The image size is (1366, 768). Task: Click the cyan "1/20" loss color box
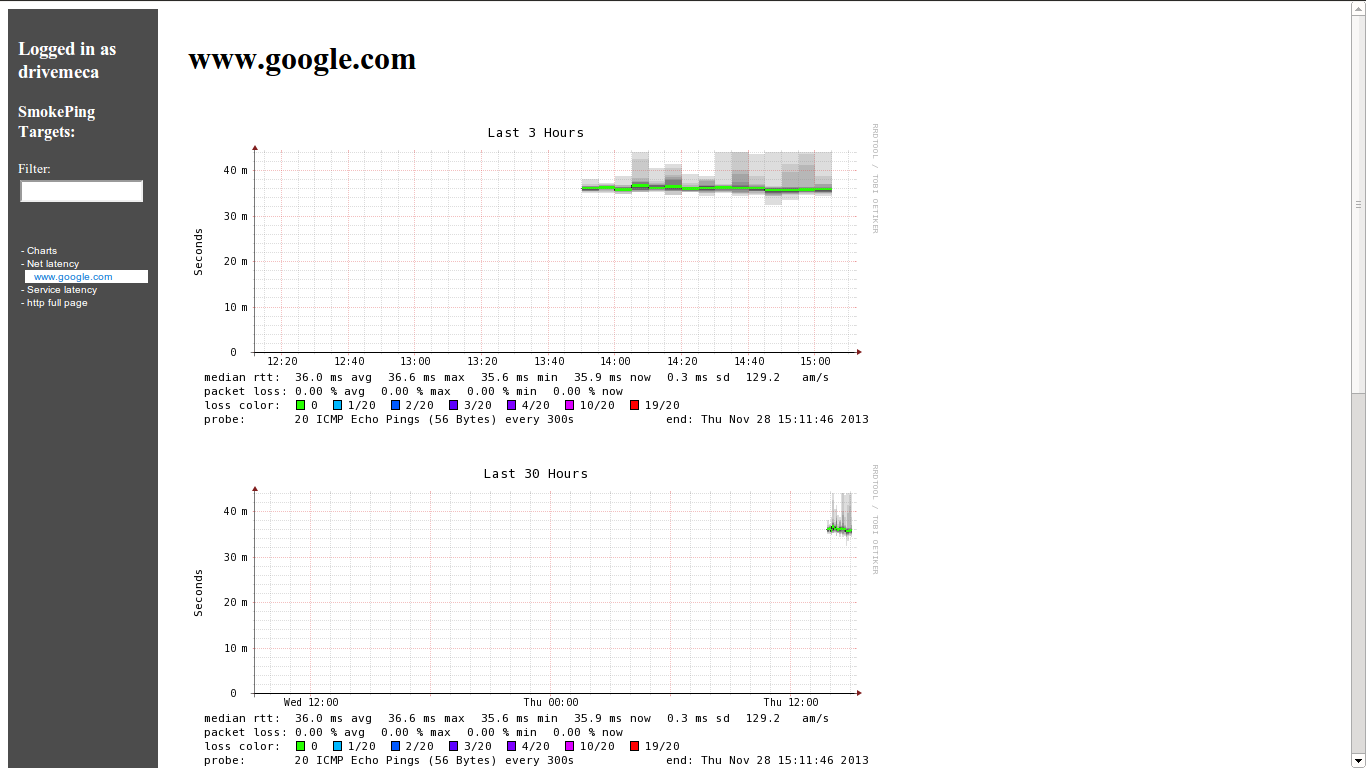pos(337,405)
